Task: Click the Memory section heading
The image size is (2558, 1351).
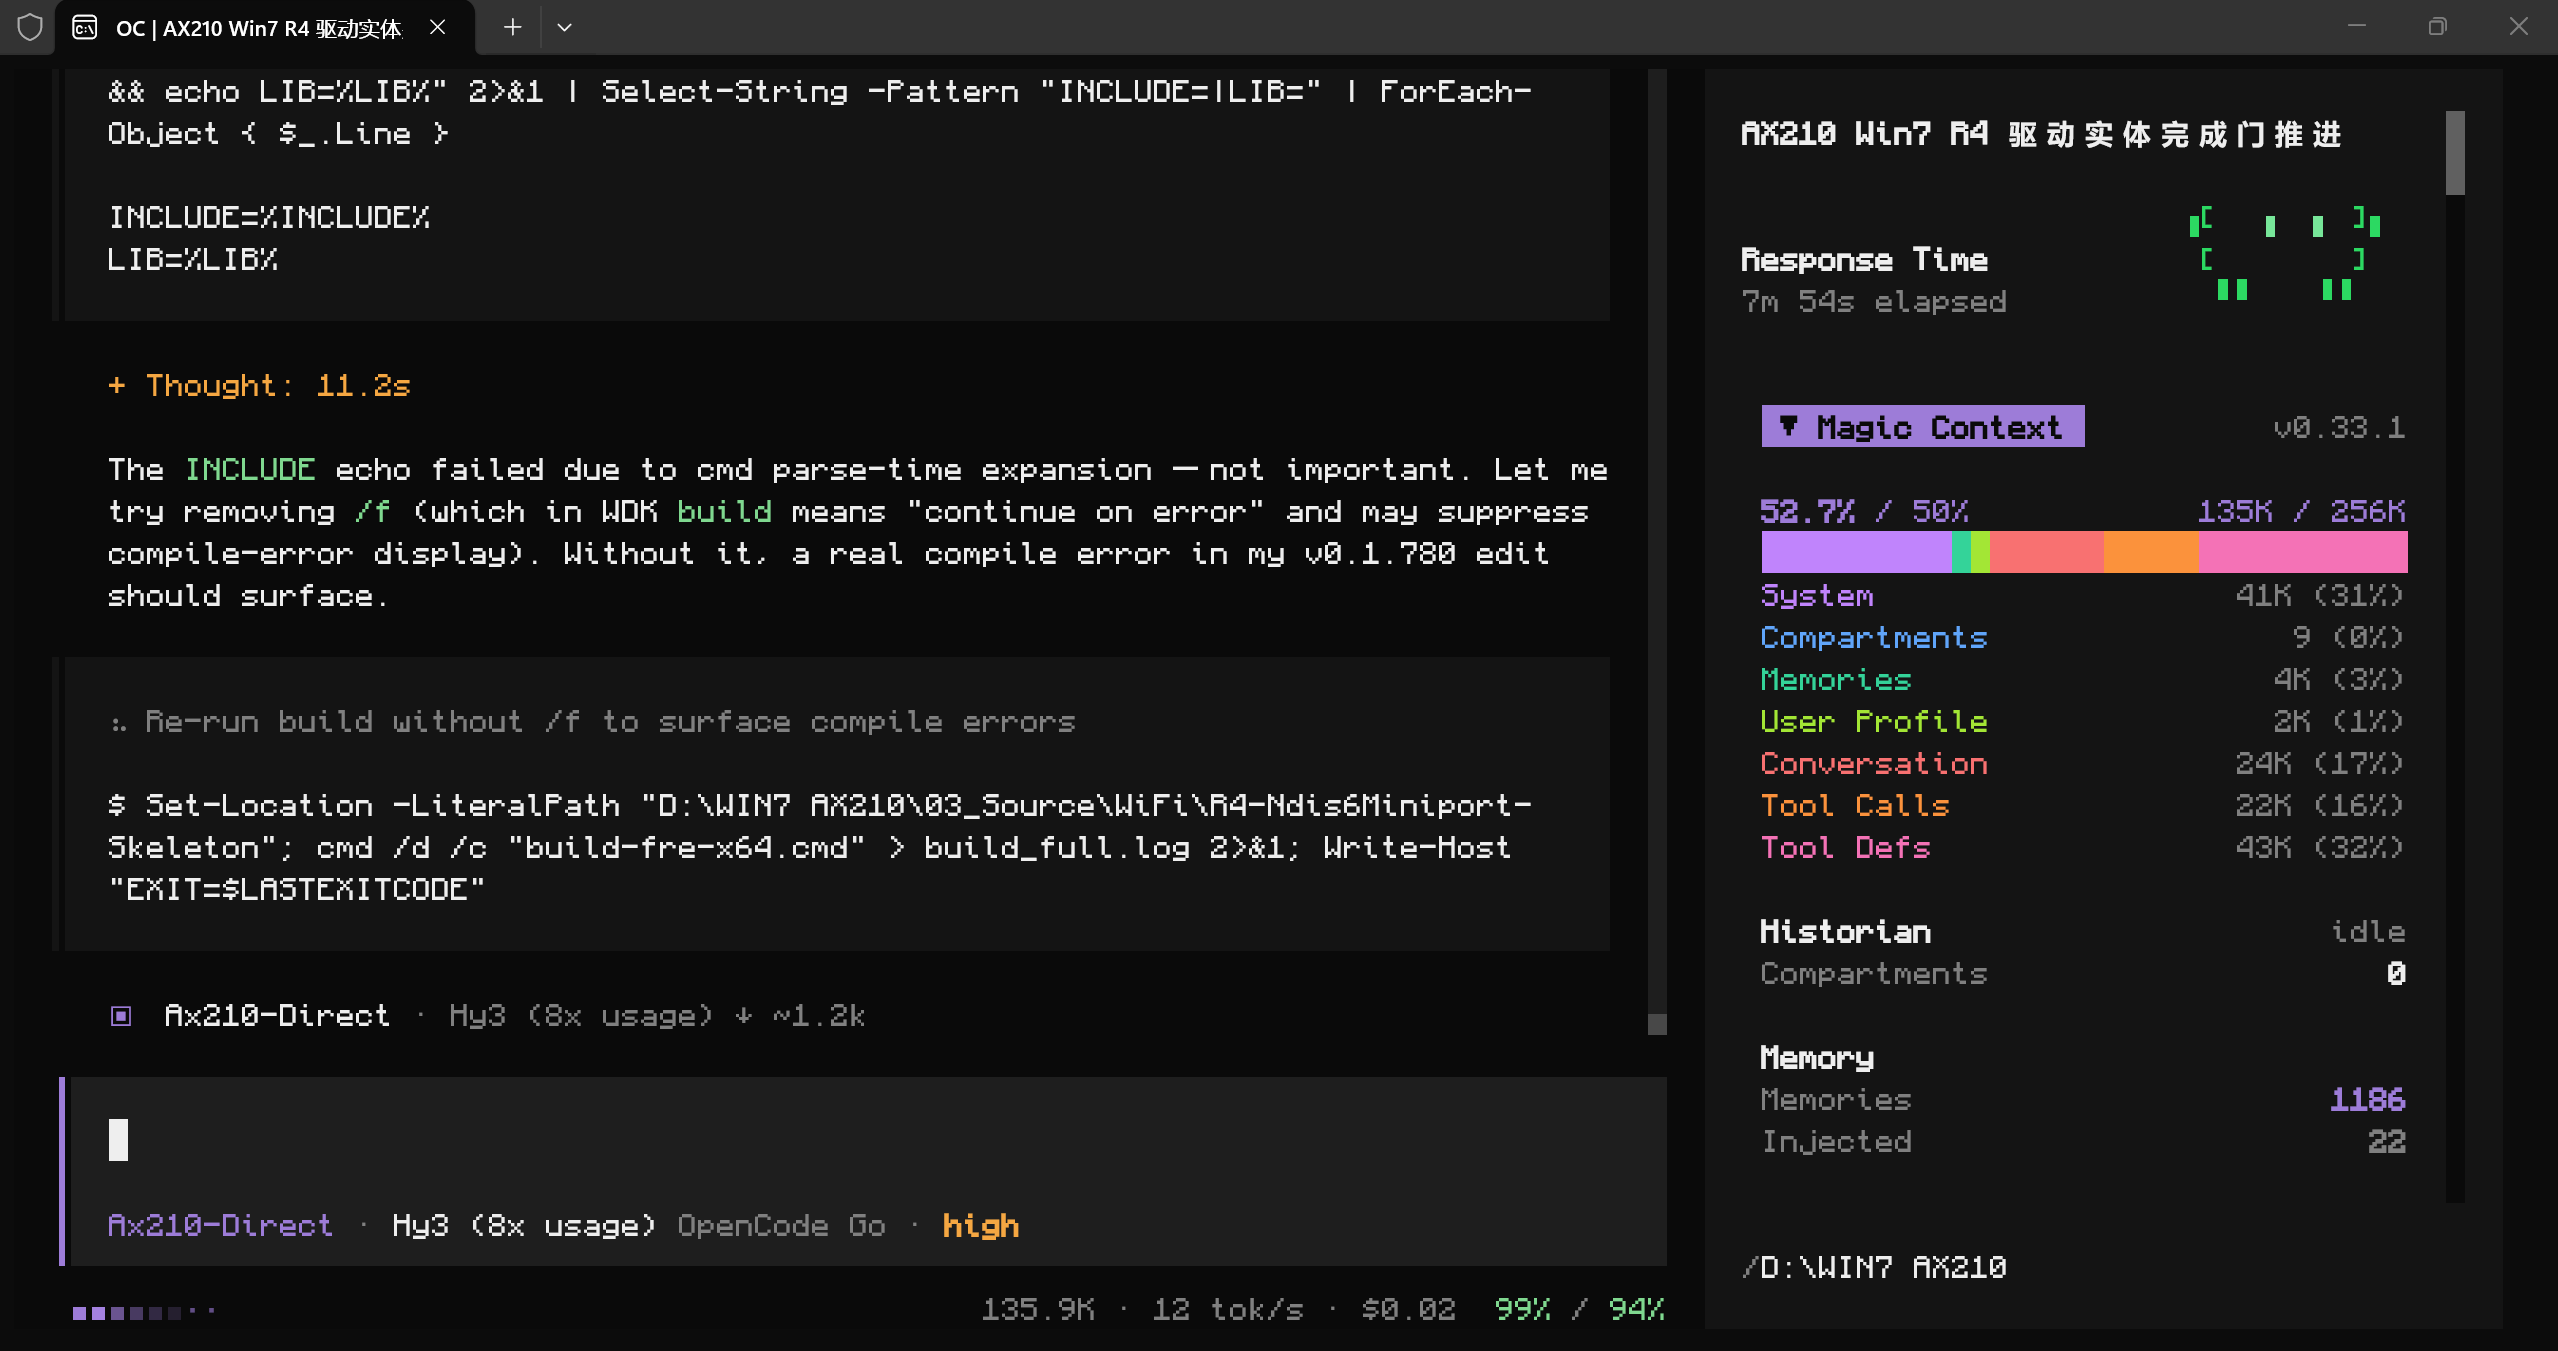Action: (1817, 1057)
